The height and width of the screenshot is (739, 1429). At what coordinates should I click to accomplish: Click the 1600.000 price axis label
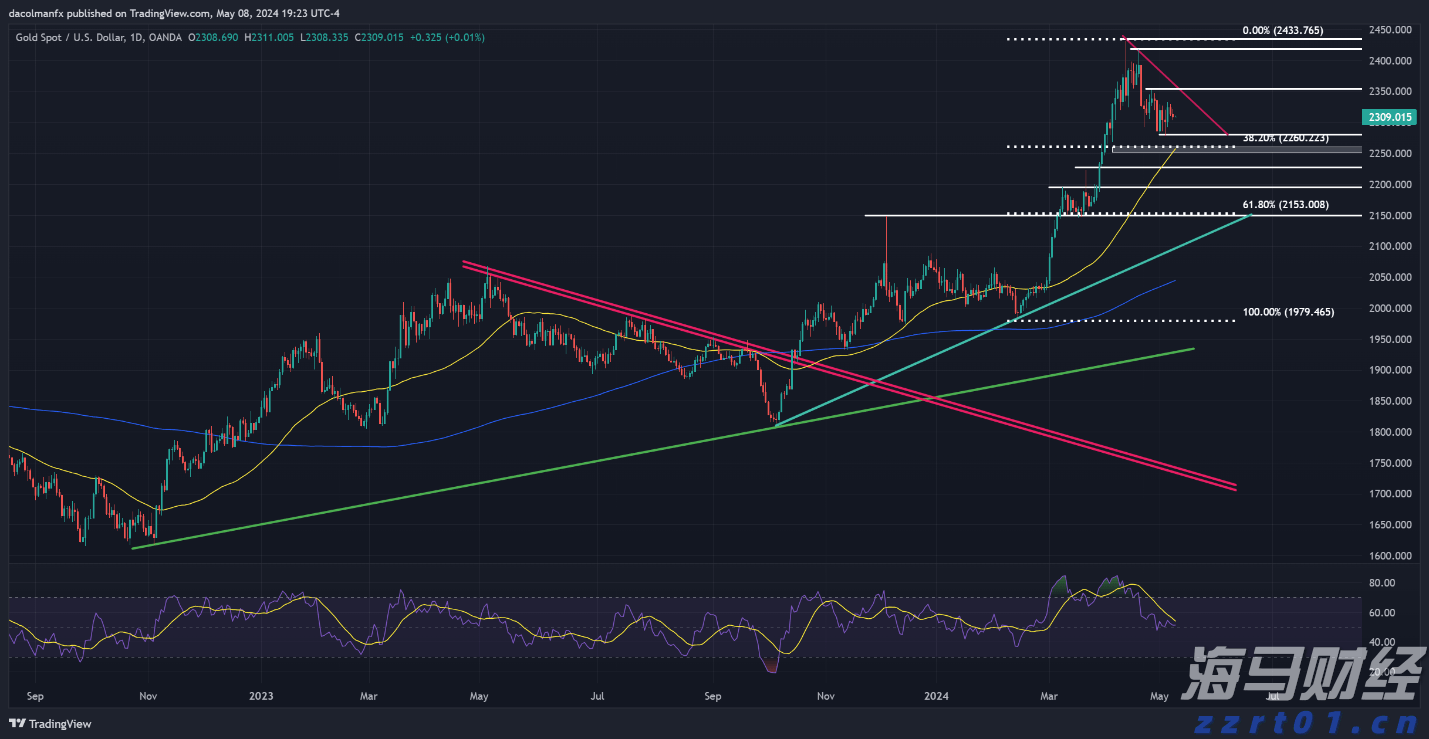(1391, 556)
